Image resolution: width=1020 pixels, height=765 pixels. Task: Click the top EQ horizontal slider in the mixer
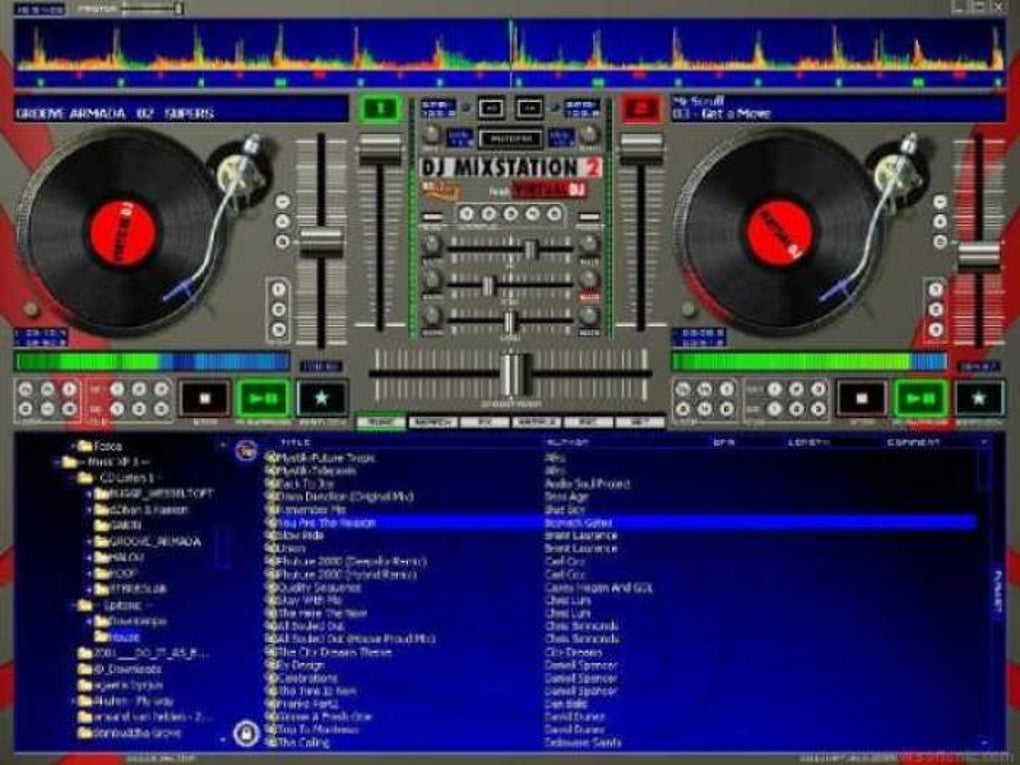(x=511, y=248)
